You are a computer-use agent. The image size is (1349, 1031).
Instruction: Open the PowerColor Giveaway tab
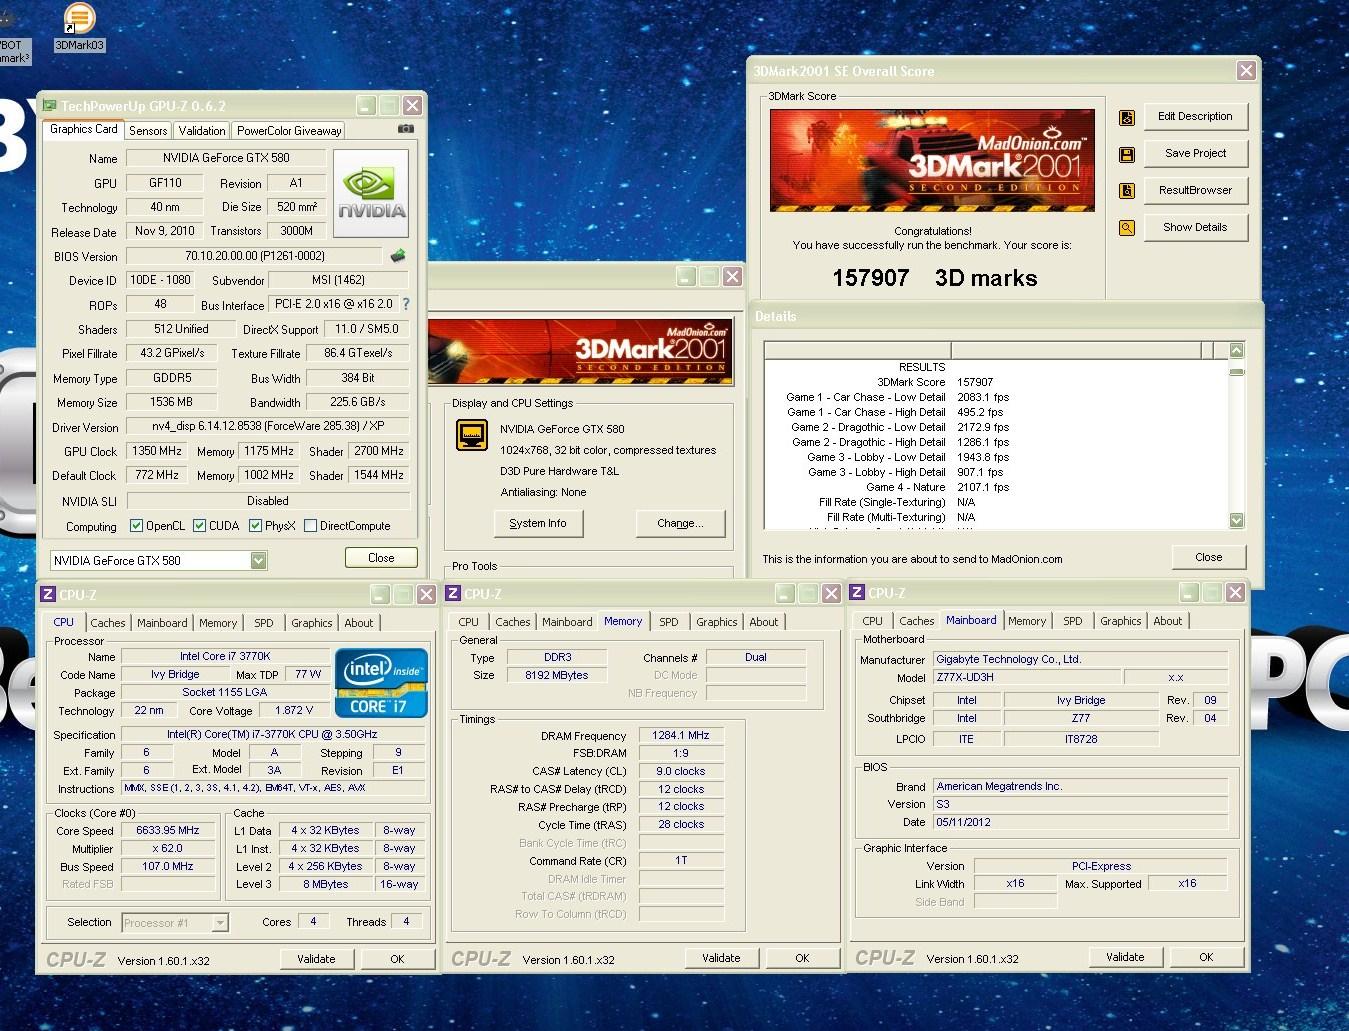point(289,131)
